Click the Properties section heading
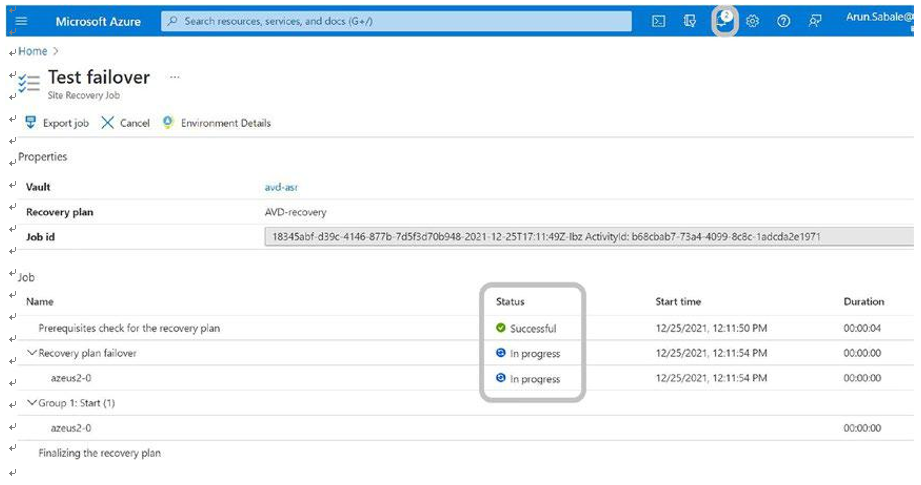921x485 pixels. click(42, 157)
